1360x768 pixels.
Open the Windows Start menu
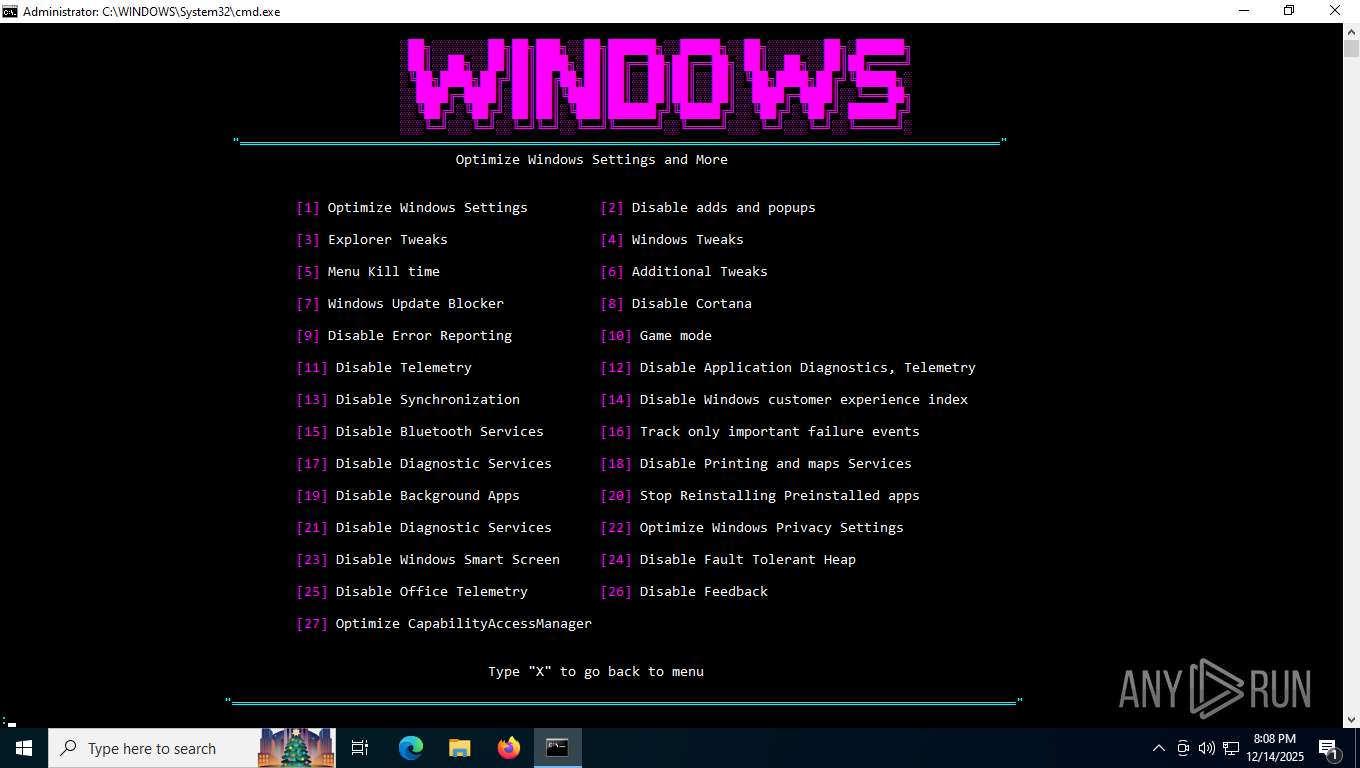click(x=24, y=748)
